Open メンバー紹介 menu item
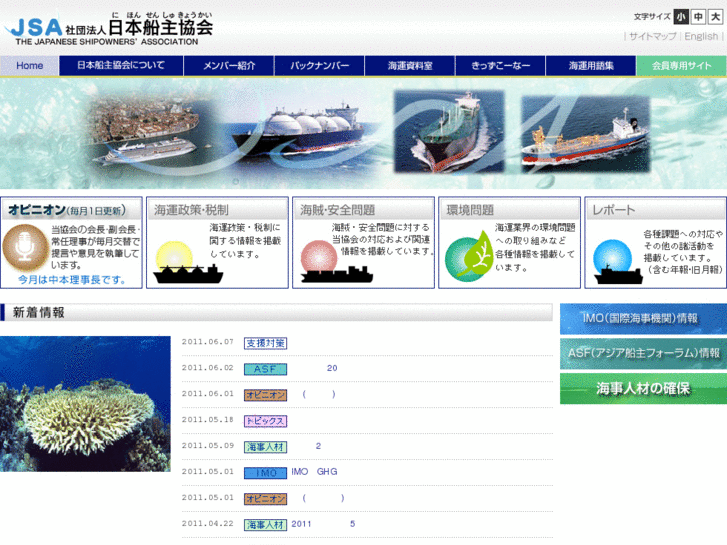The image size is (727, 545). [x=229, y=66]
